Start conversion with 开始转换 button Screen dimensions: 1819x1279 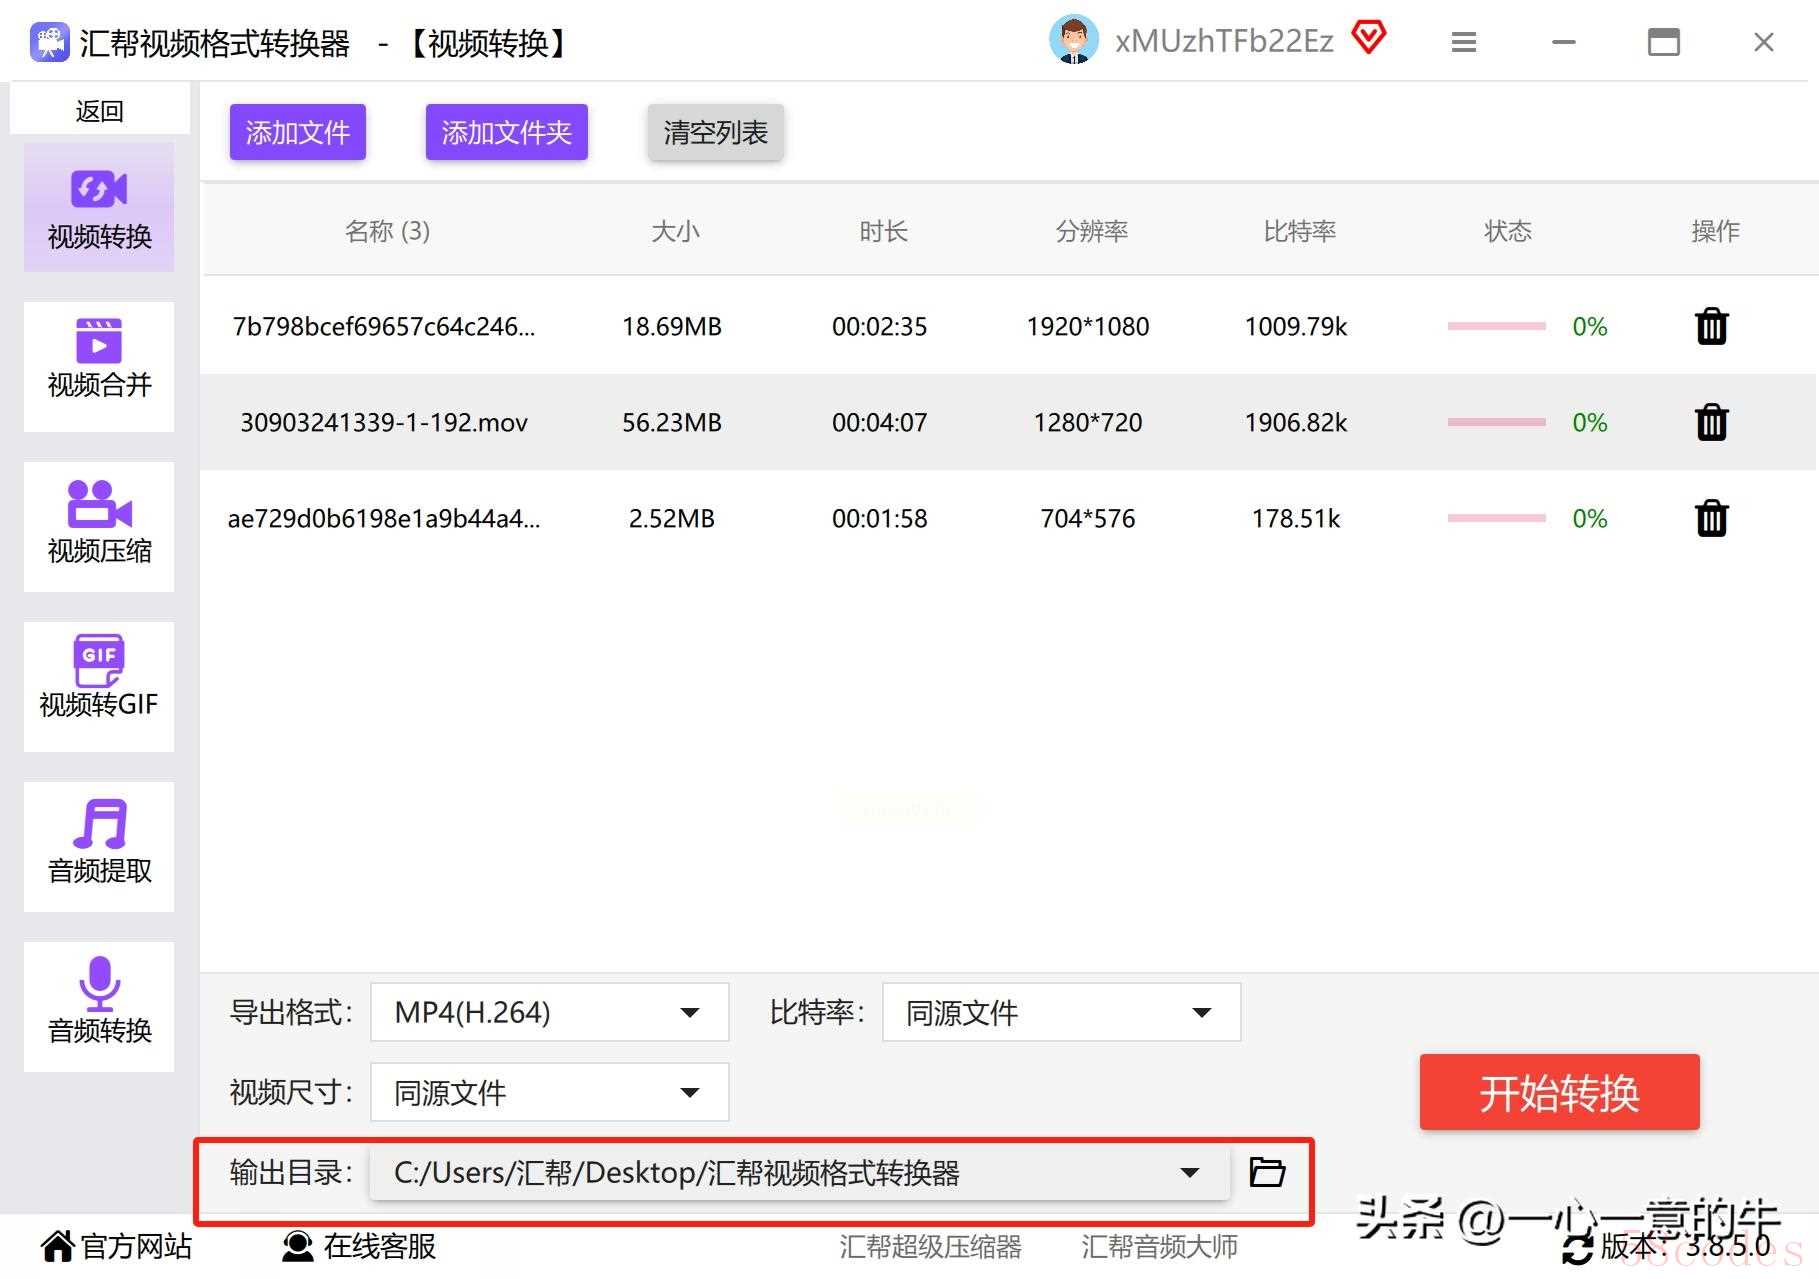pos(1559,1092)
